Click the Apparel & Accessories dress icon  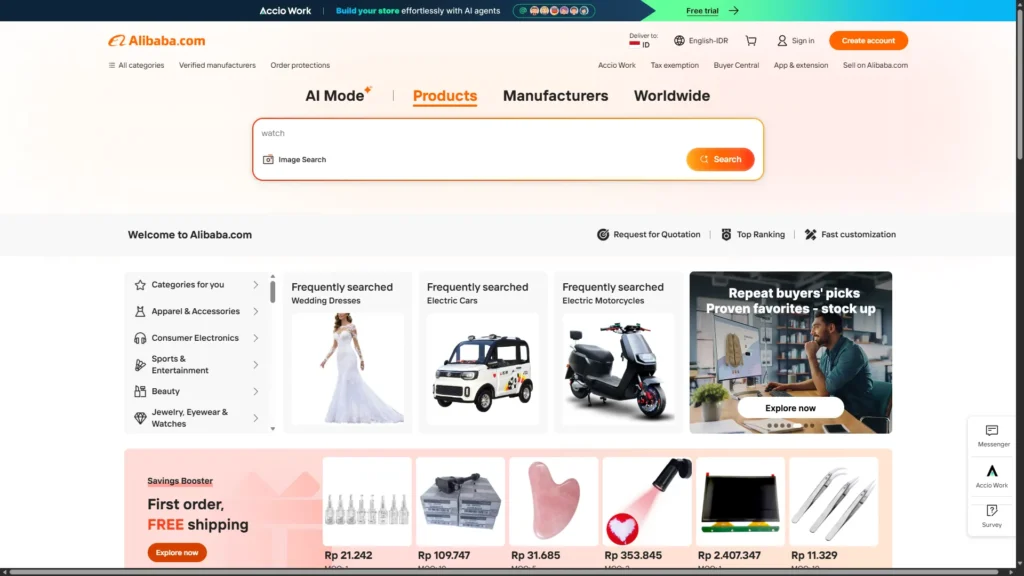(x=140, y=312)
